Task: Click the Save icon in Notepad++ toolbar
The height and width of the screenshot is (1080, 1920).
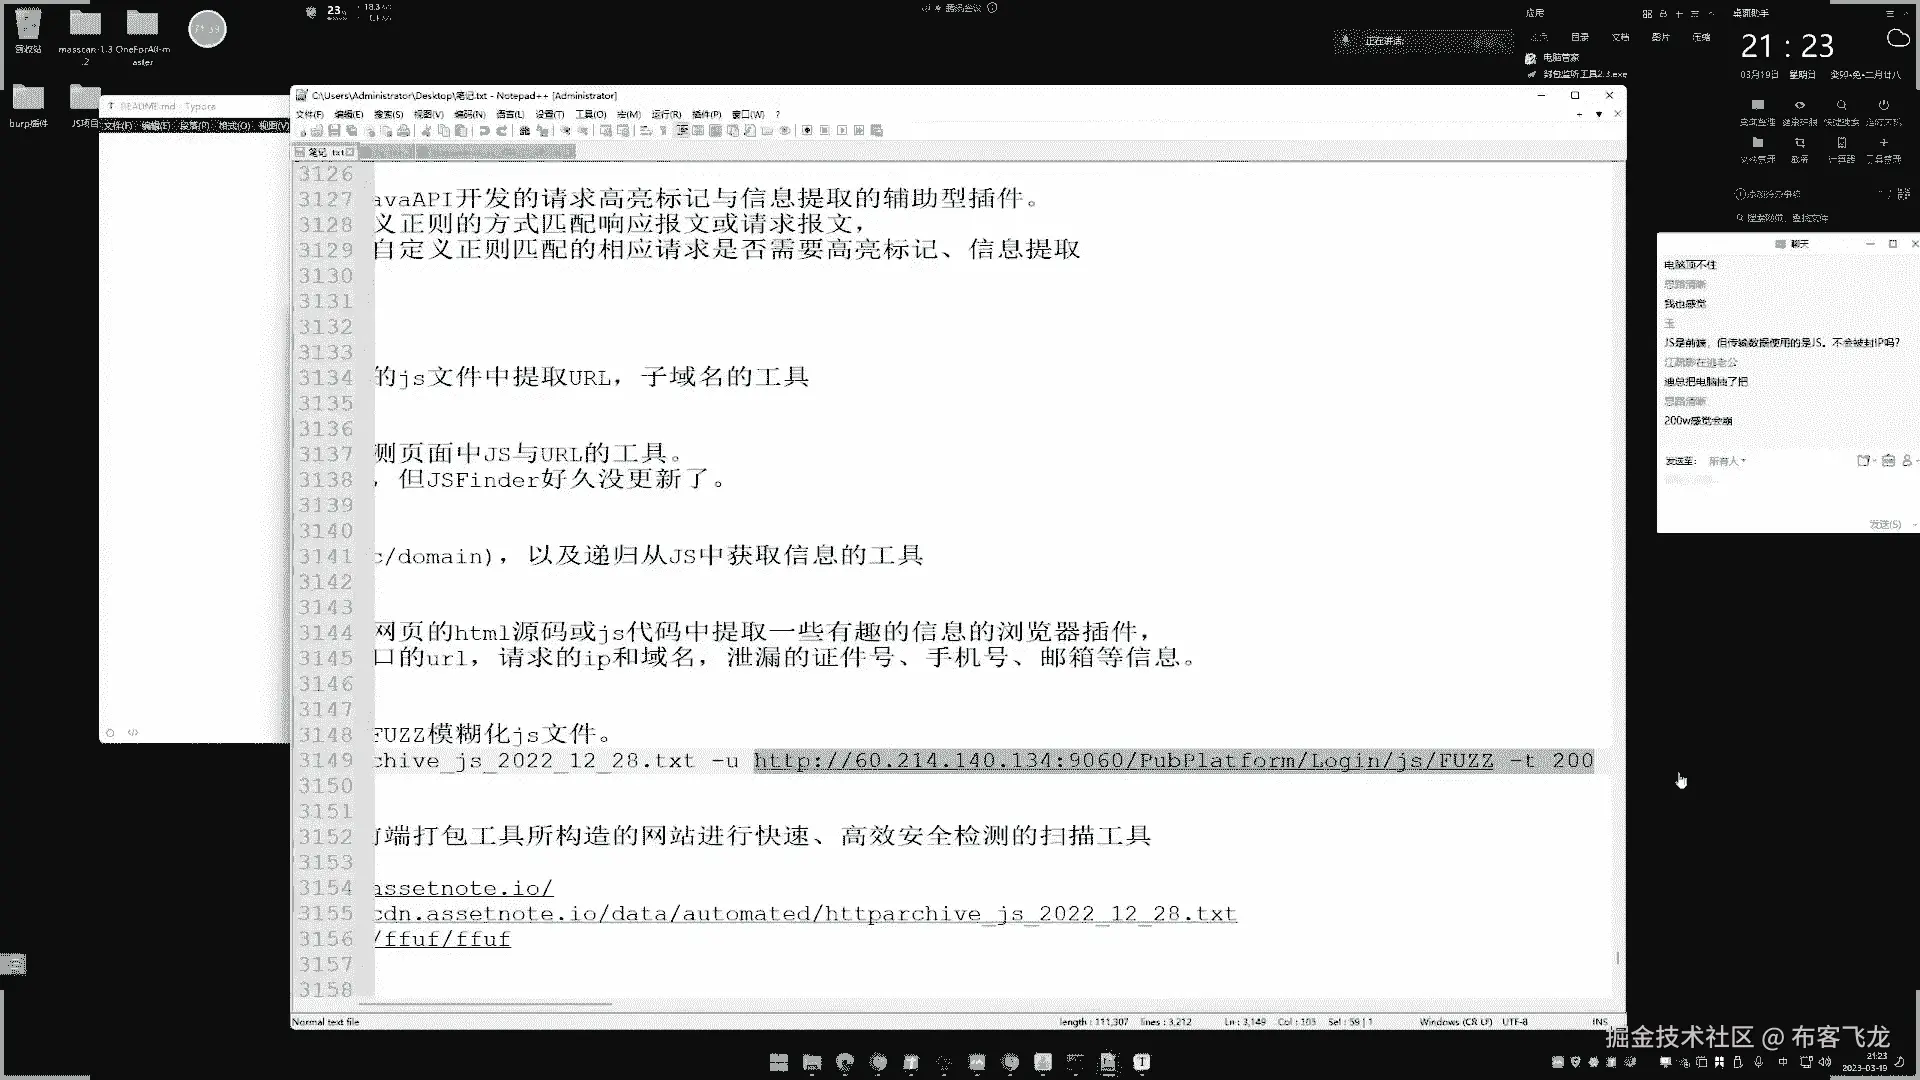Action: [x=334, y=131]
